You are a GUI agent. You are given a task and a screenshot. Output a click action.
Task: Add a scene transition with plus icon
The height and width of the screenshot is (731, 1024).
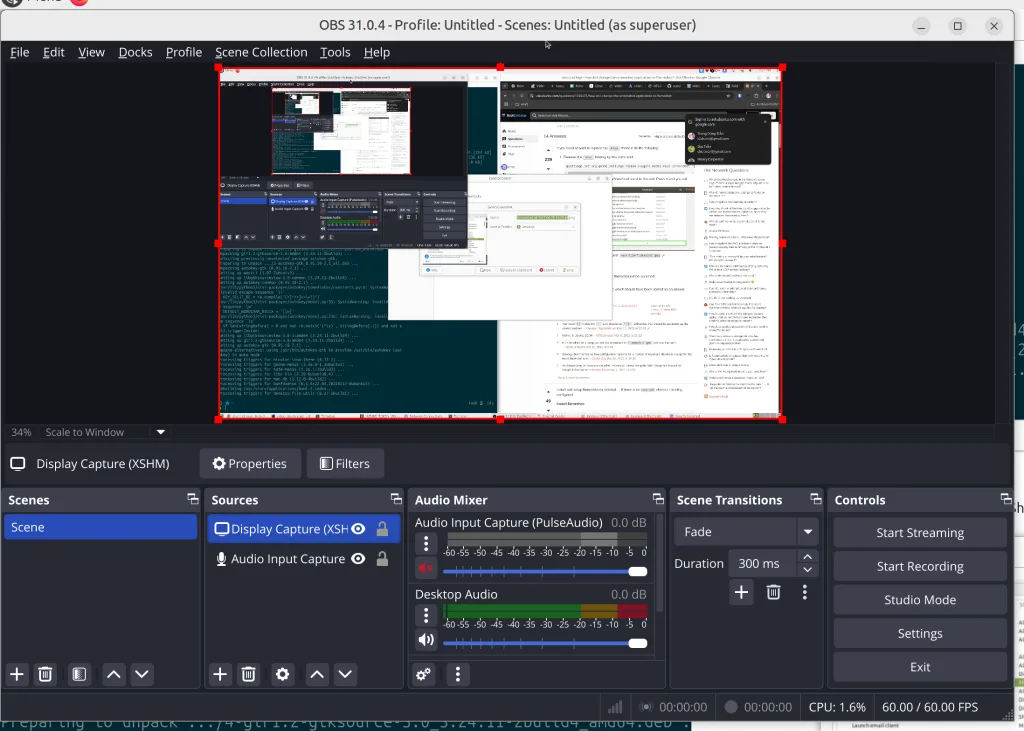[x=741, y=593]
